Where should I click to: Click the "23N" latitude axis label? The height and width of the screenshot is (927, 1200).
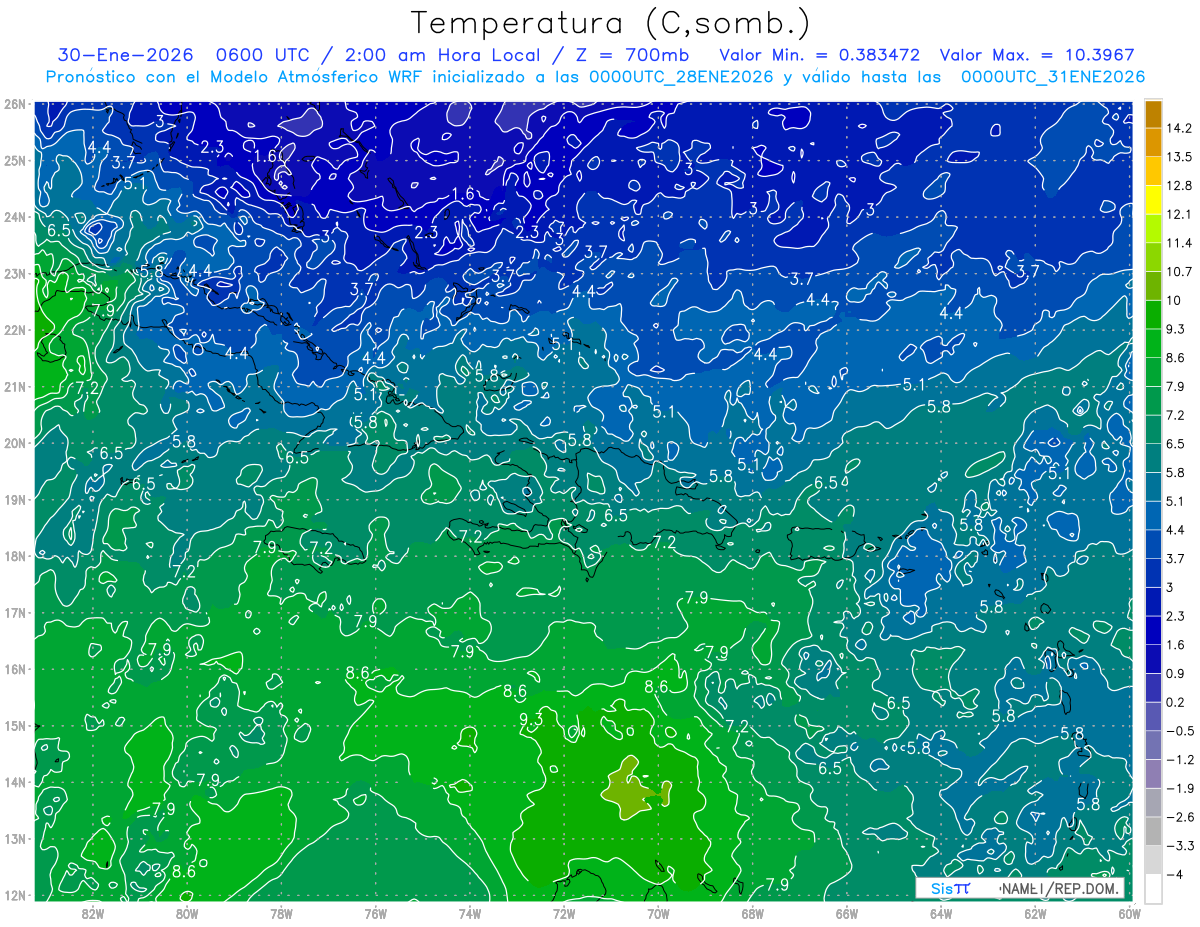(14, 273)
